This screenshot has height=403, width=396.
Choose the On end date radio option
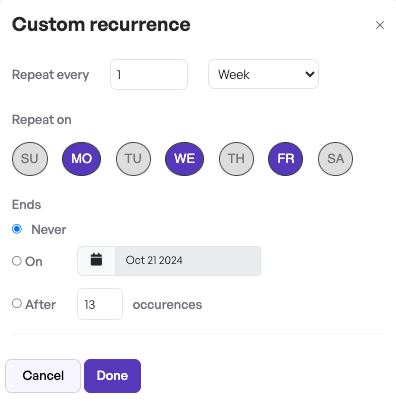pyautogui.click(x=17, y=261)
